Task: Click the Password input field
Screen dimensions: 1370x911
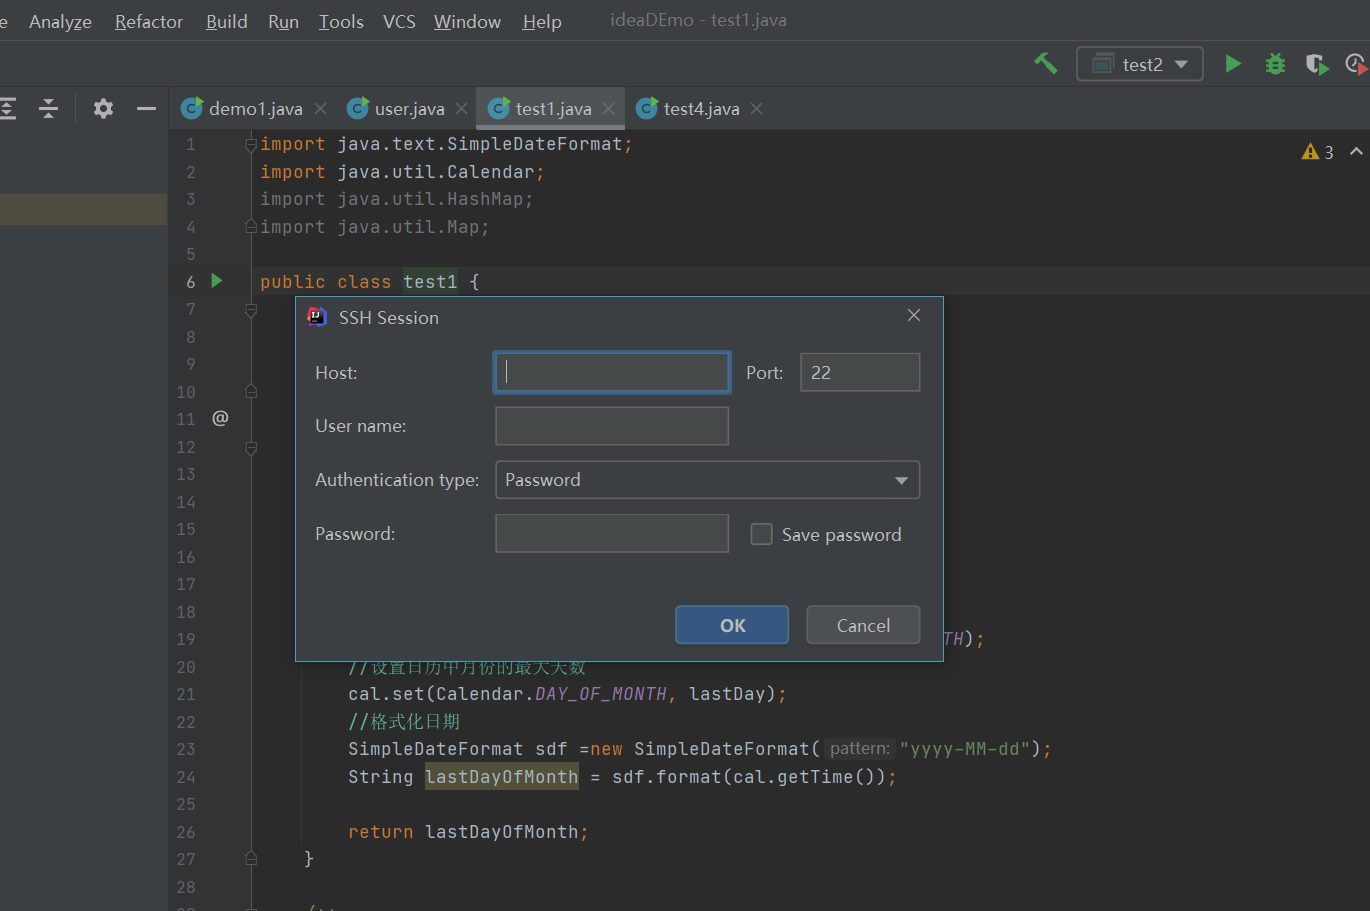Action: pyautogui.click(x=612, y=533)
